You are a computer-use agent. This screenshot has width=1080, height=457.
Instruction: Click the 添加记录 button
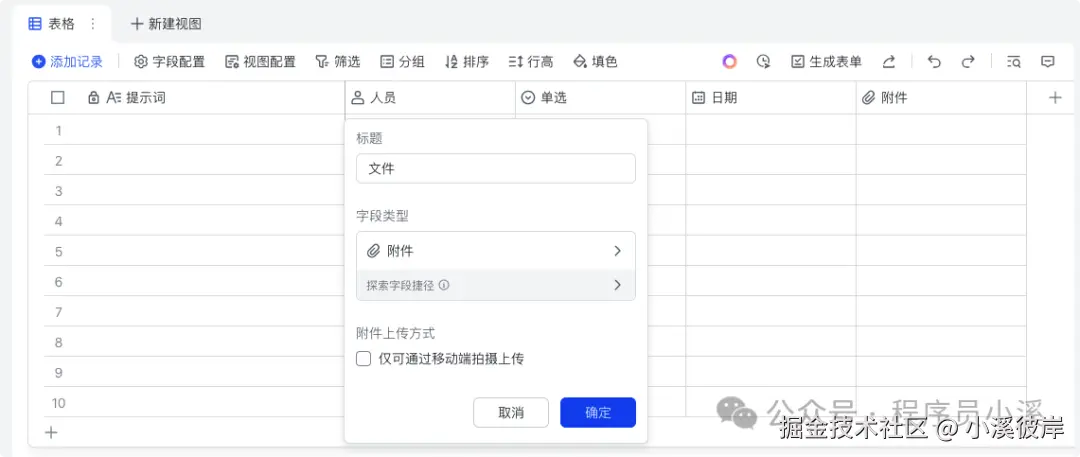tap(68, 62)
